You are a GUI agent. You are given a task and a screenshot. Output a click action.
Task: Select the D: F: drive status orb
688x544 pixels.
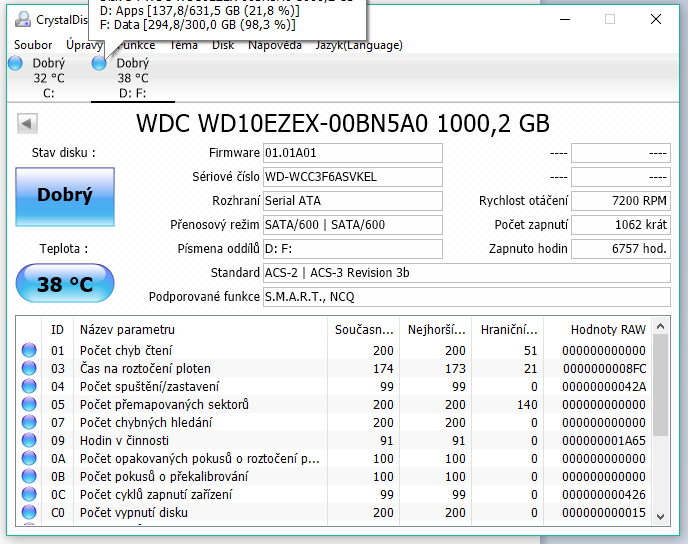99,63
